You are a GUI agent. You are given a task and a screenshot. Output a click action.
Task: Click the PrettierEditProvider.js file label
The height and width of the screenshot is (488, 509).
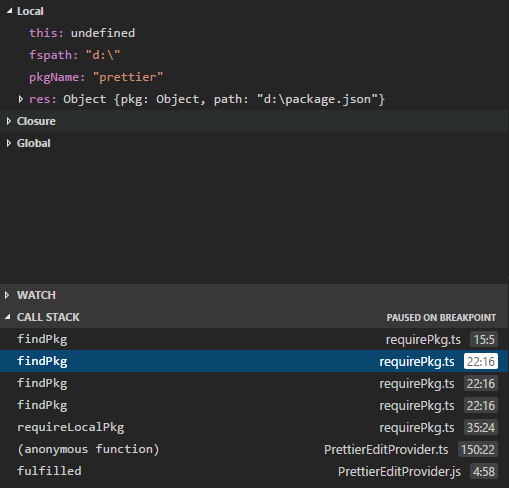pyautogui.click(x=399, y=472)
